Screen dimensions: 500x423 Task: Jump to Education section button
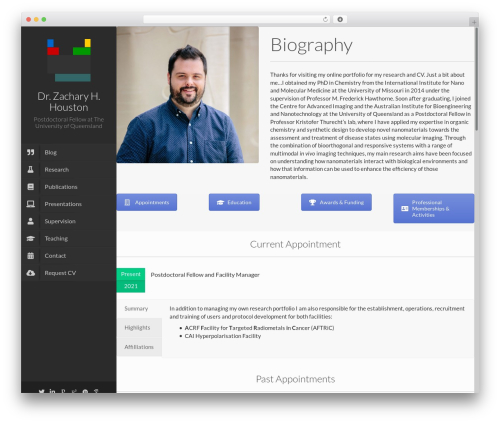click(x=234, y=202)
